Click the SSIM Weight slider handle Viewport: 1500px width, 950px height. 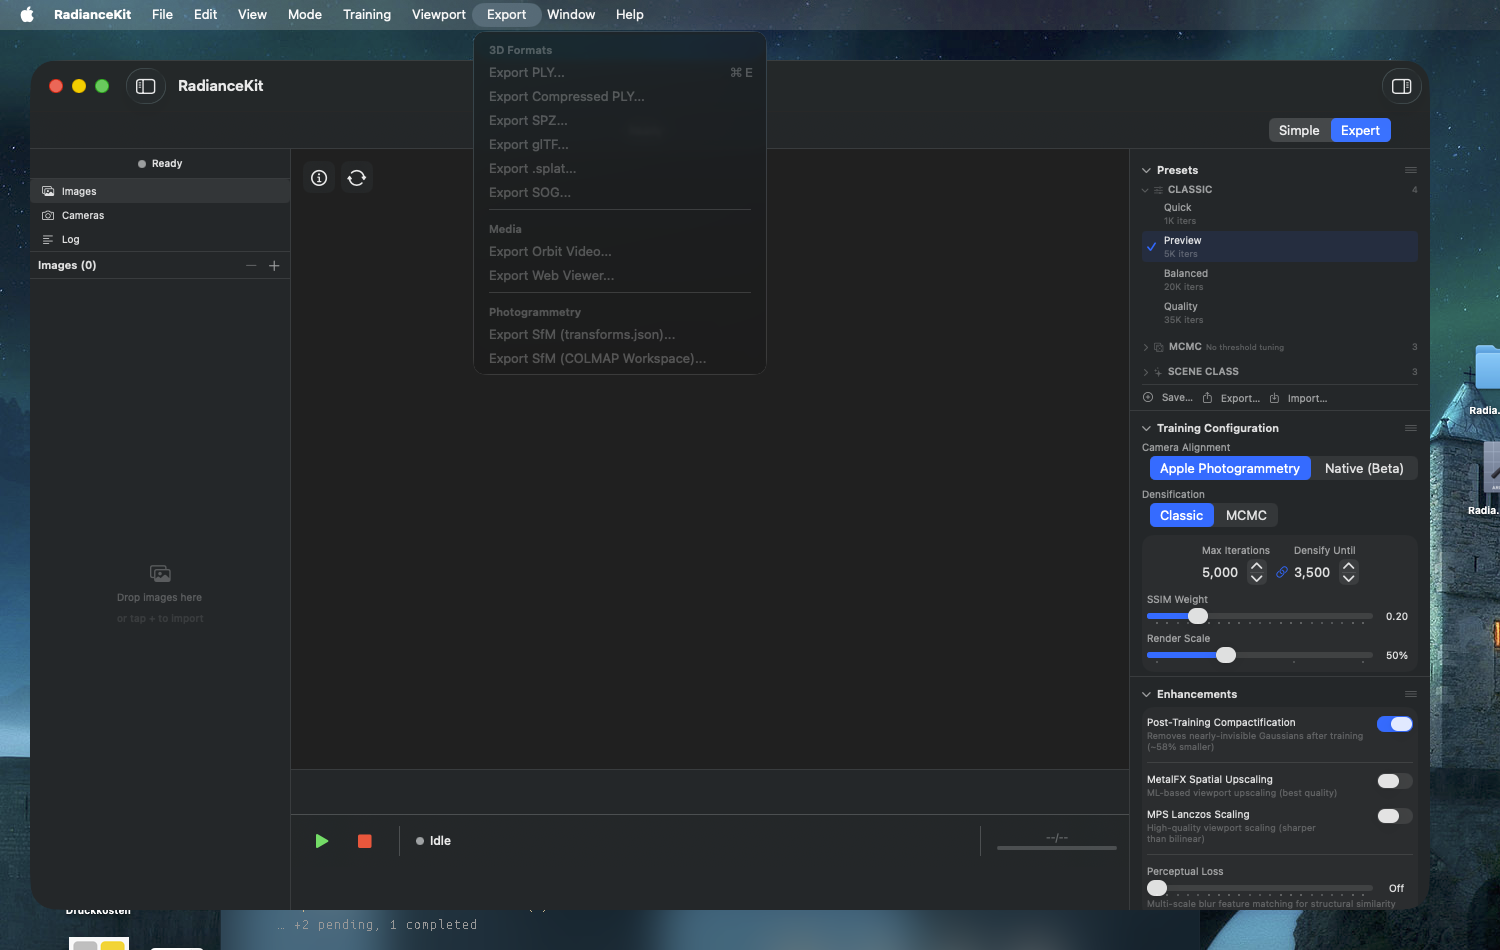[x=1198, y=616]
